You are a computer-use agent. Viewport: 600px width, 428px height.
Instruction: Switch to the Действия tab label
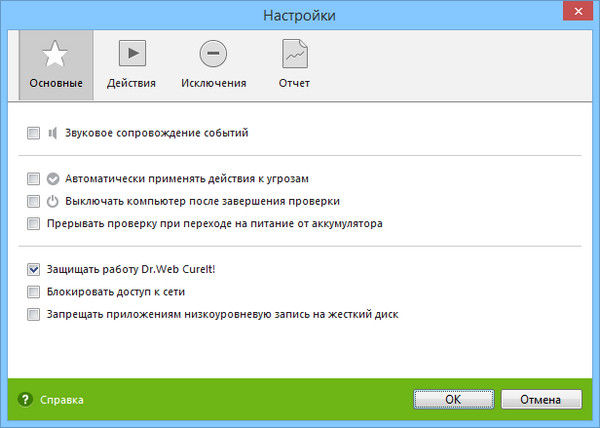[133, 83]
